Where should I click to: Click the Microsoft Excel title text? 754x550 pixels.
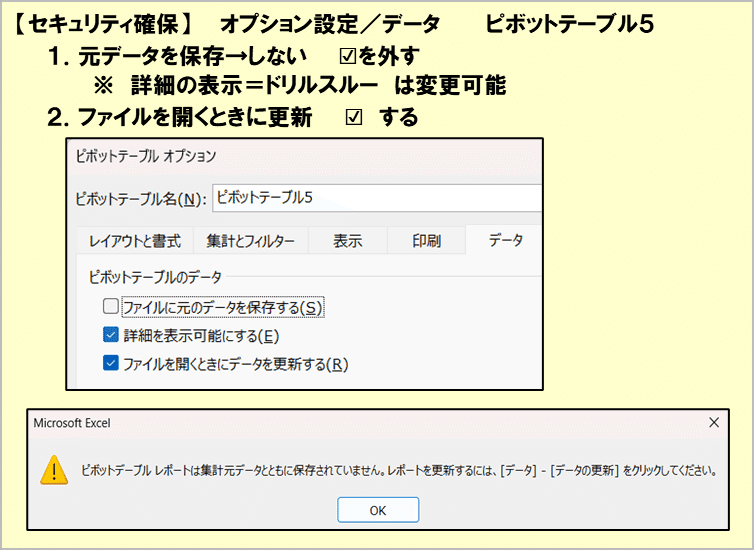click(x=72, y=423)
